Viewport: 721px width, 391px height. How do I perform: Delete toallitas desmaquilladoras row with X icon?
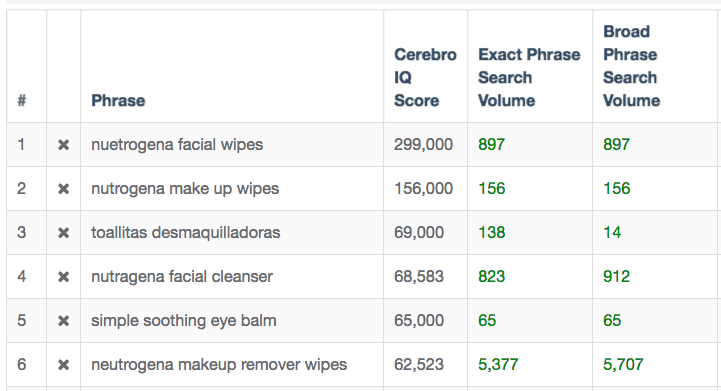click(x=63, y=233)
